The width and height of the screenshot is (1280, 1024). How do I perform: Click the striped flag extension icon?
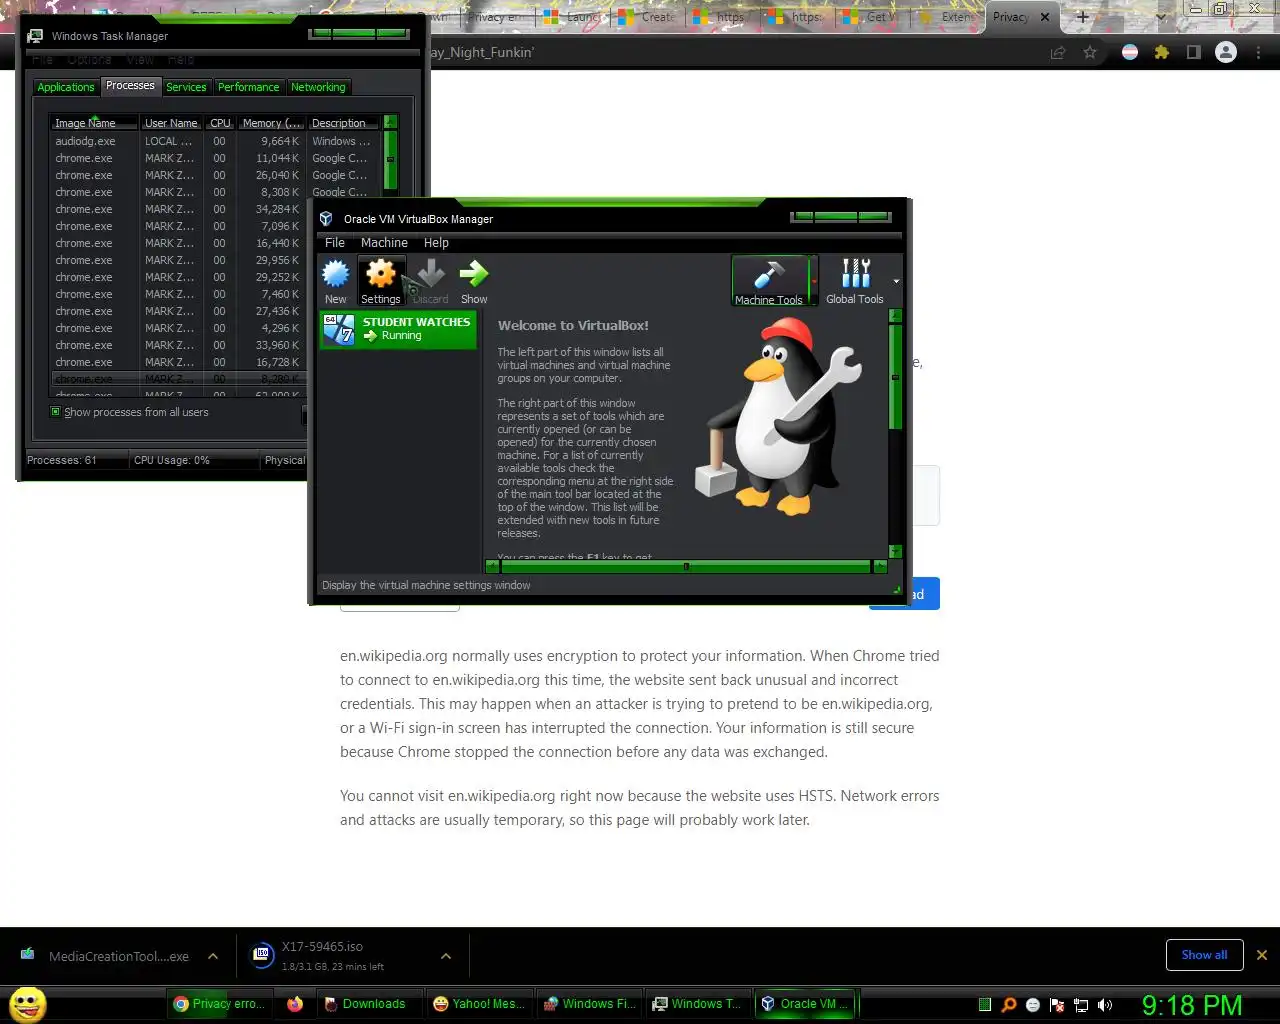pyautogui.click(x=1130, y=52)
